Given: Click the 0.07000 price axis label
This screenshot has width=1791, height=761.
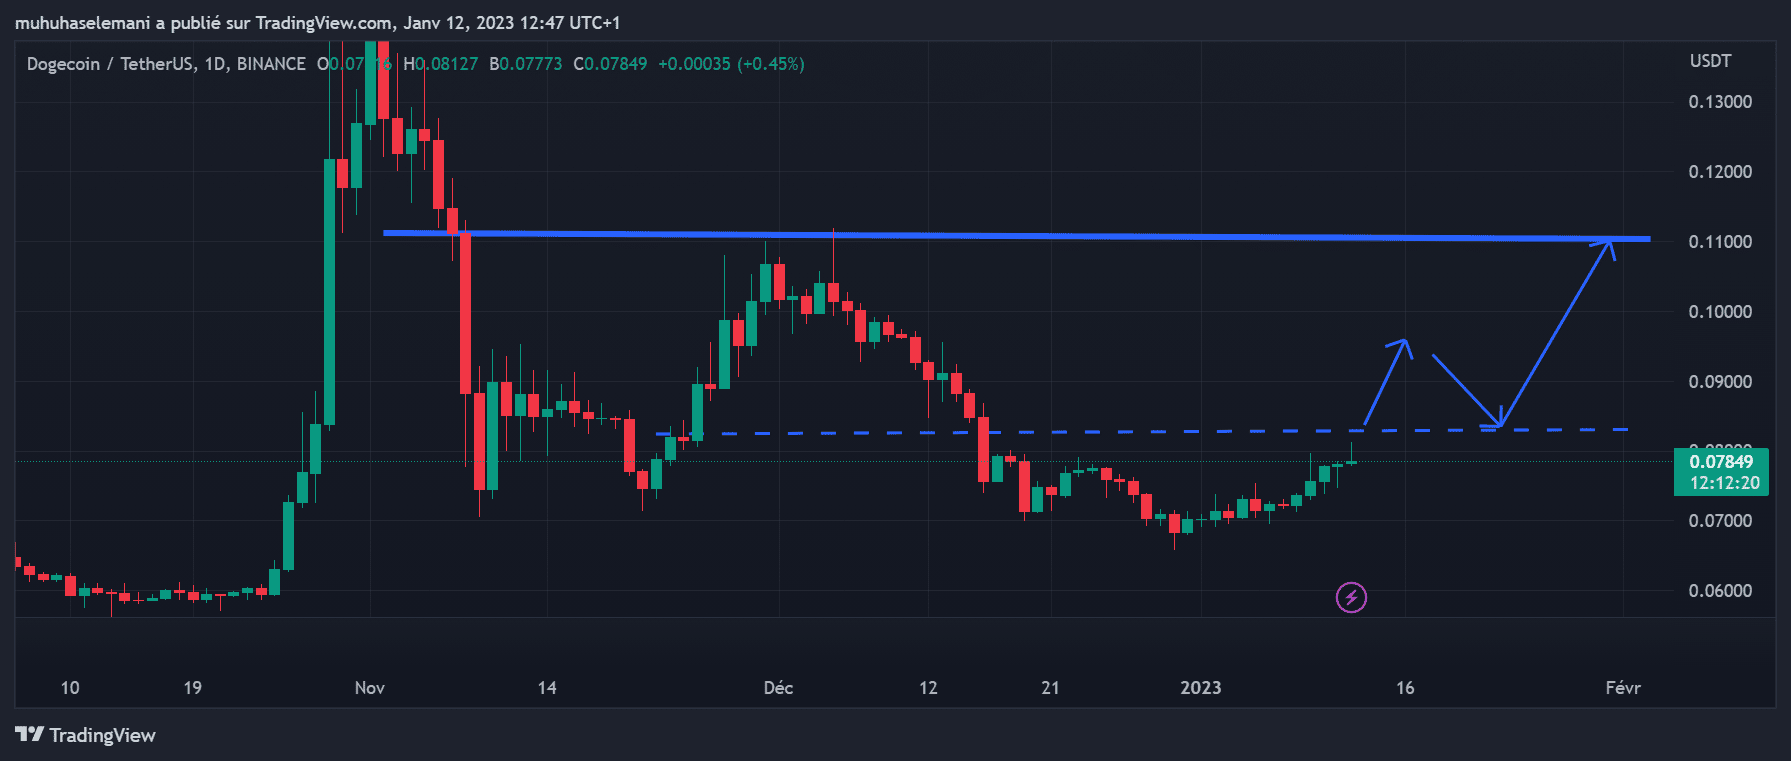Looking at the screenshot, I should click(x=1720, y=521).
